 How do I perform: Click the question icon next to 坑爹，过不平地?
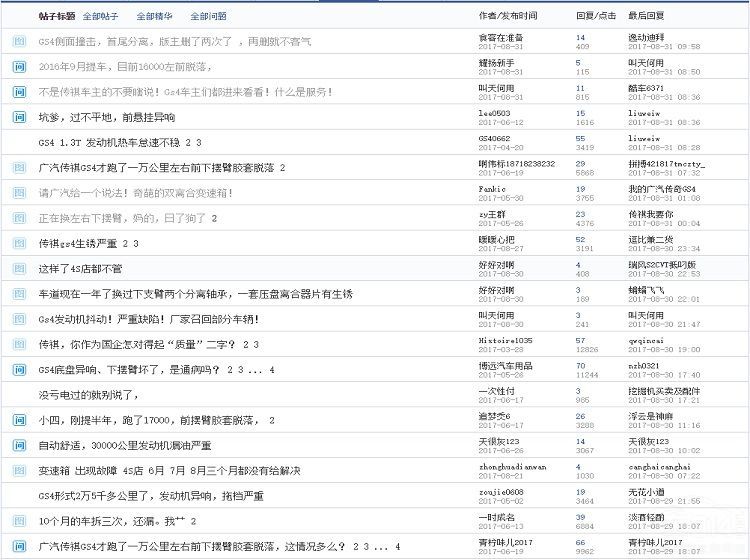pos(19,117)
